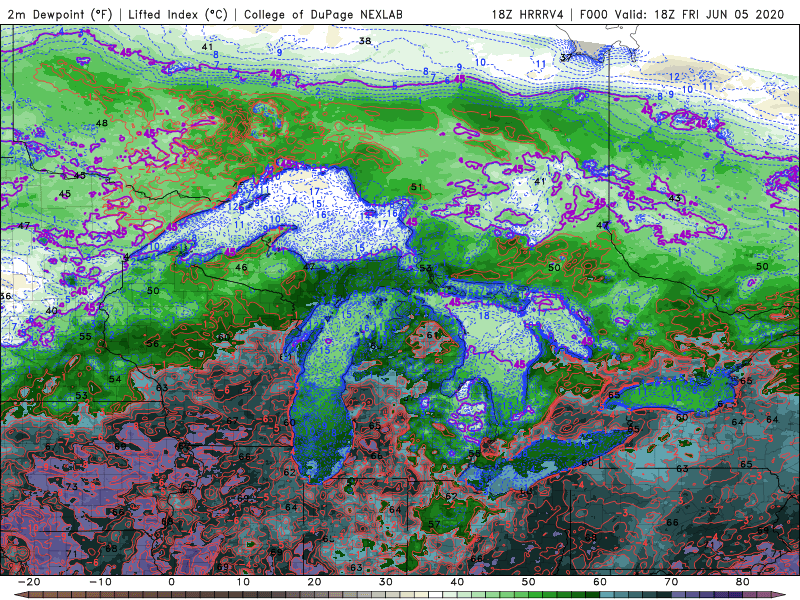Click the 'College of DuPage NEXLAB' label
Image resolution: width=800 pixels, height=600 pixels.
click(x=323, y=14)
